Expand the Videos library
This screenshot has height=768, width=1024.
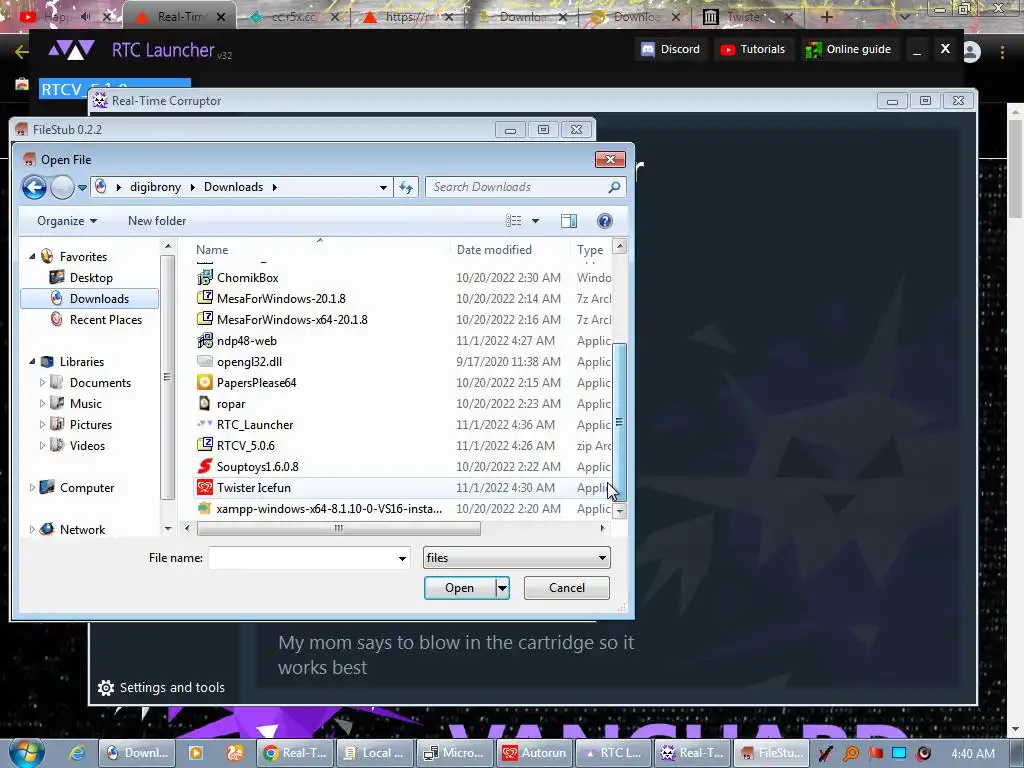[42, 445]
